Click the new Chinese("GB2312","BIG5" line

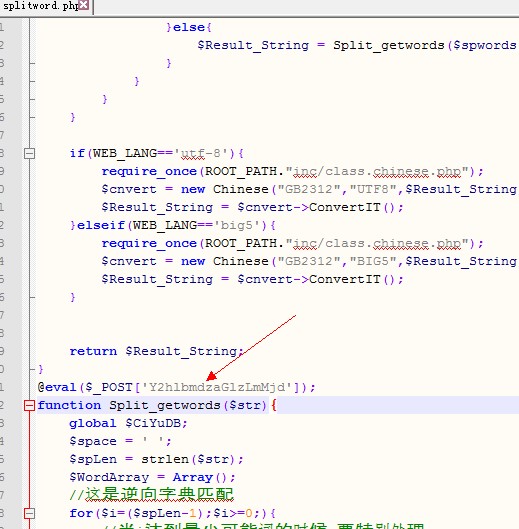point(309,261)
